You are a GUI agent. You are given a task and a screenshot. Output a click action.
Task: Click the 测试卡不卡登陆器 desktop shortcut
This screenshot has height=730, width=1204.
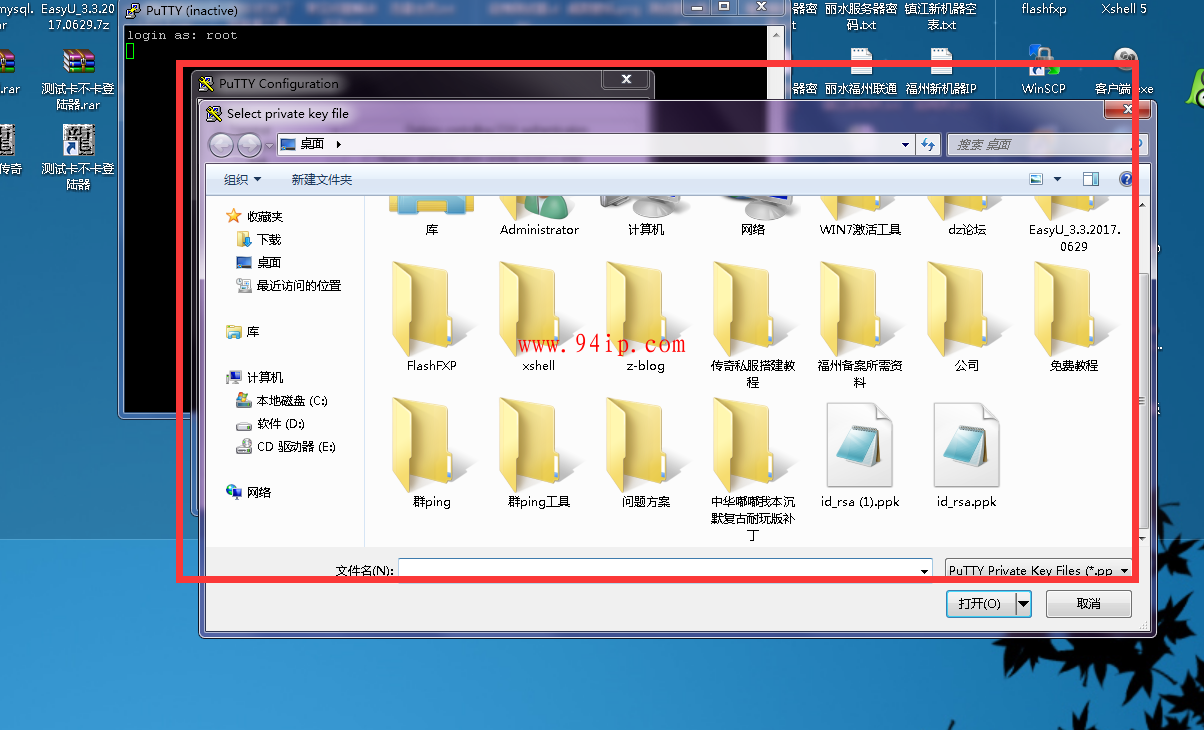[x=78, y=157]
